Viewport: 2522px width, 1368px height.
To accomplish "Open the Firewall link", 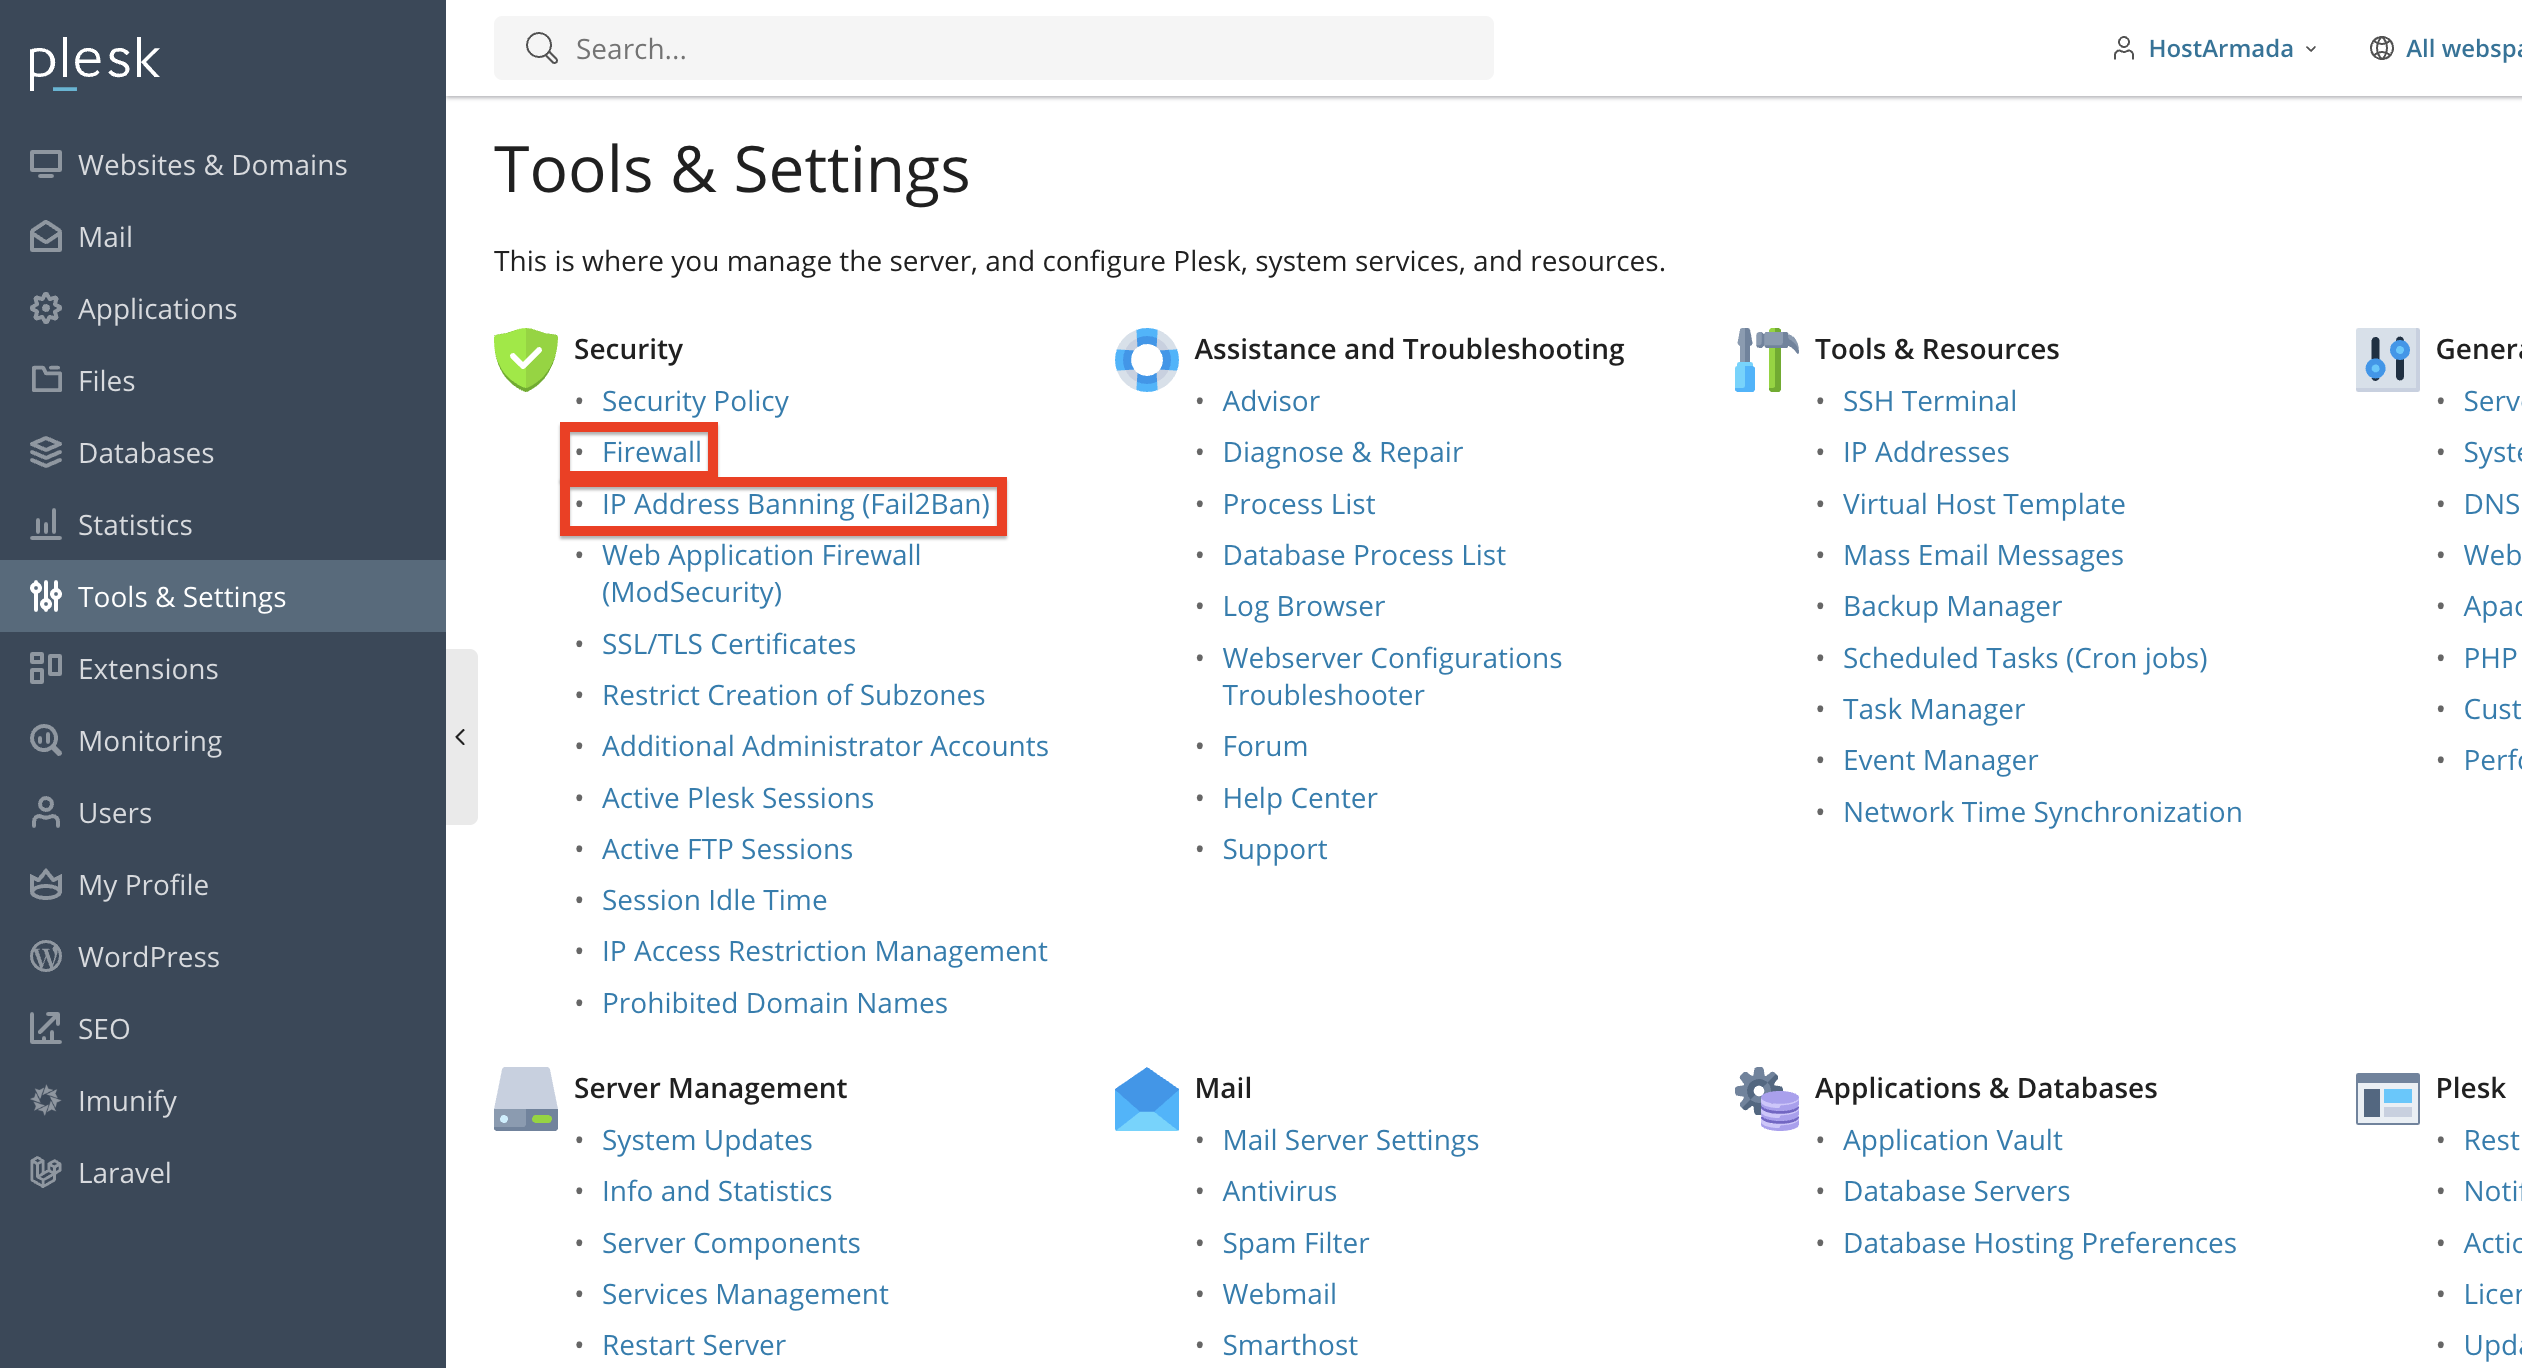I will click(651, 452).
